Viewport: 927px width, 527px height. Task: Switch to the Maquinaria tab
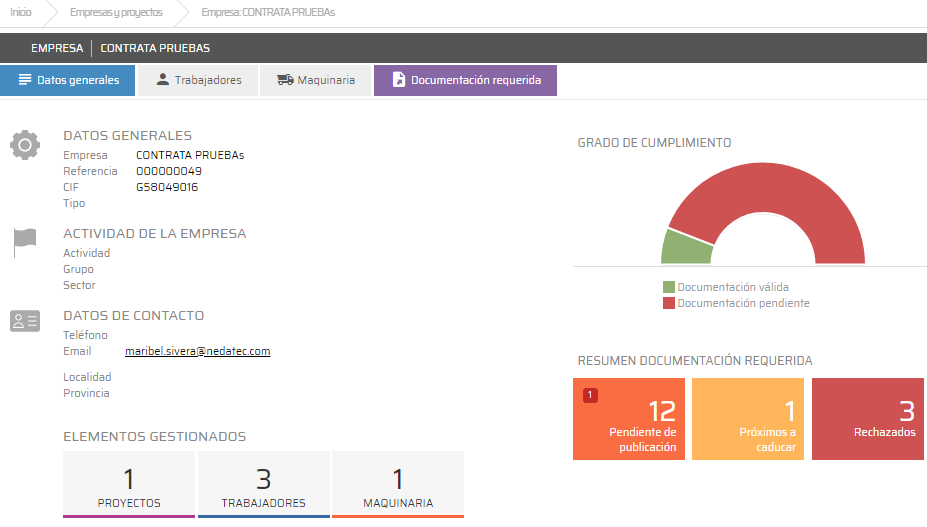(x=315, y=80)
